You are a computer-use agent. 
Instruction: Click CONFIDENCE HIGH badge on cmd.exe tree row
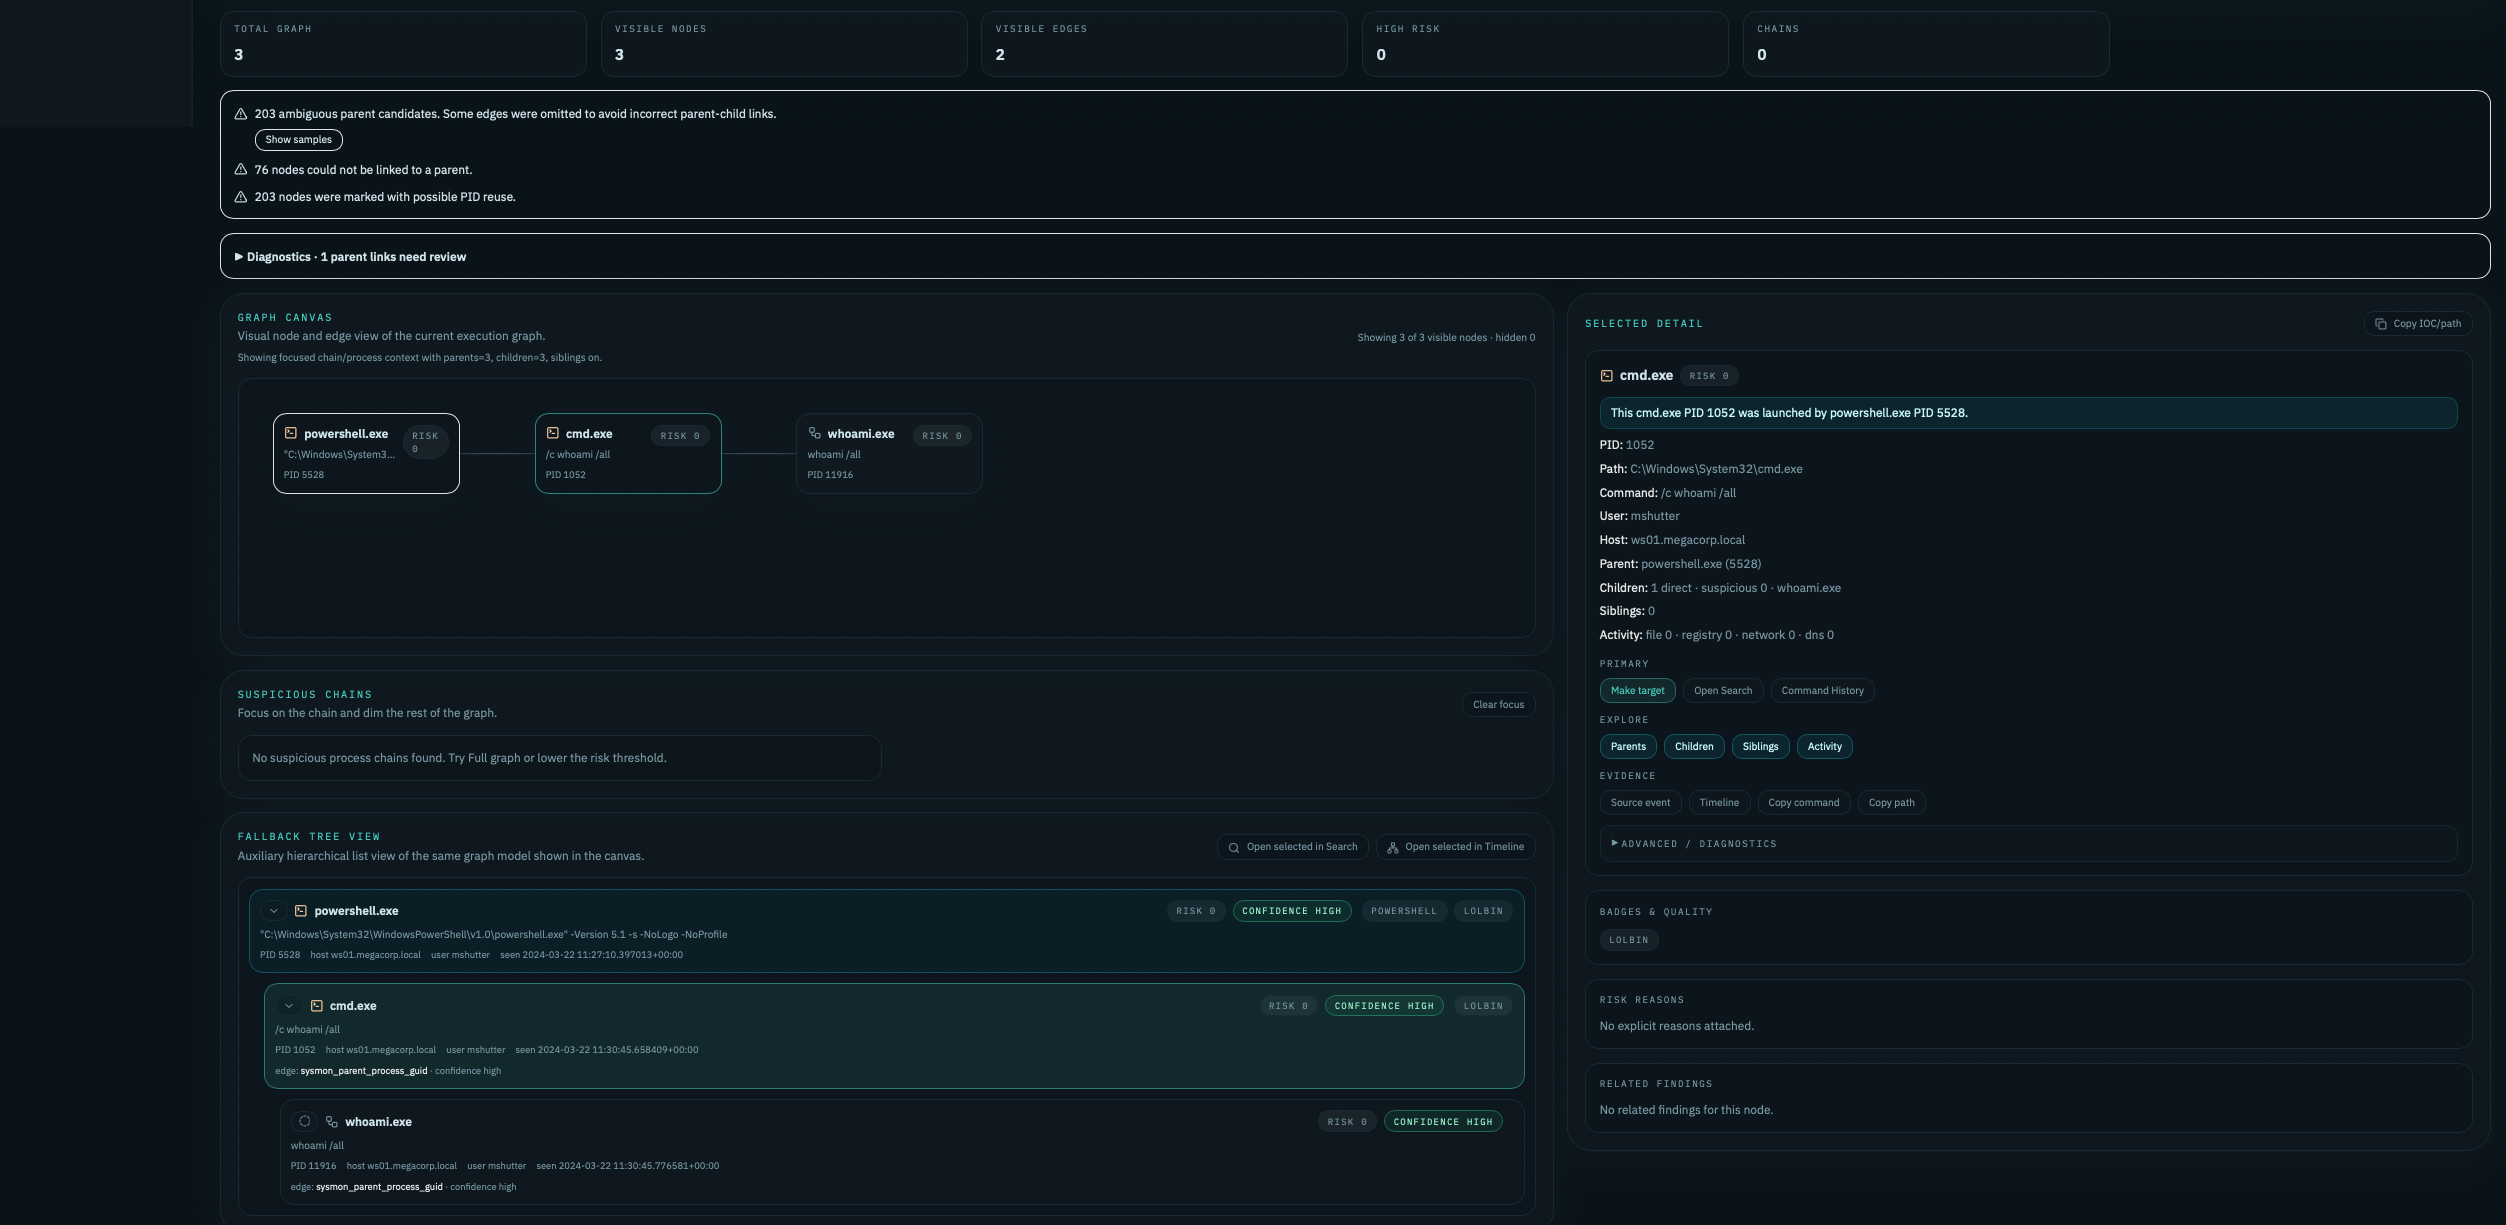click(1384, 1006)
